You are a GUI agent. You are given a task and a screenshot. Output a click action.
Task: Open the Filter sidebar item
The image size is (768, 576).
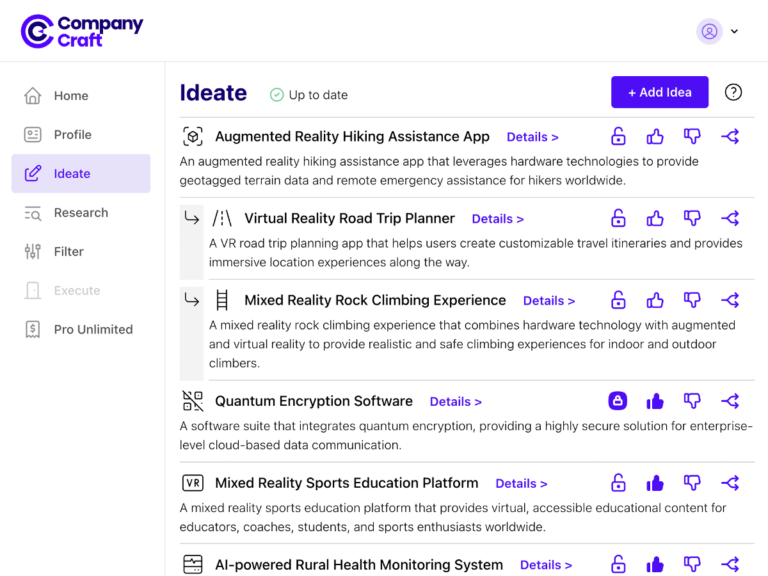point(68,252)
